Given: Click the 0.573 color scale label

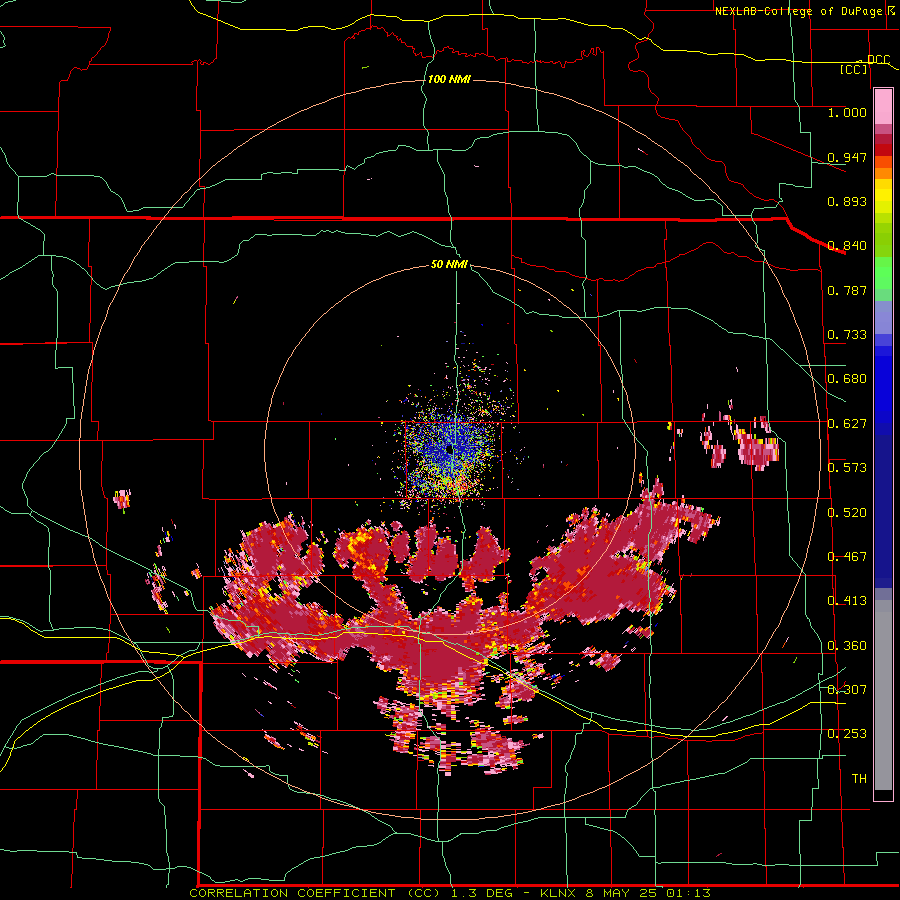Looking at the screenshot, I should [x=847, y=468].
